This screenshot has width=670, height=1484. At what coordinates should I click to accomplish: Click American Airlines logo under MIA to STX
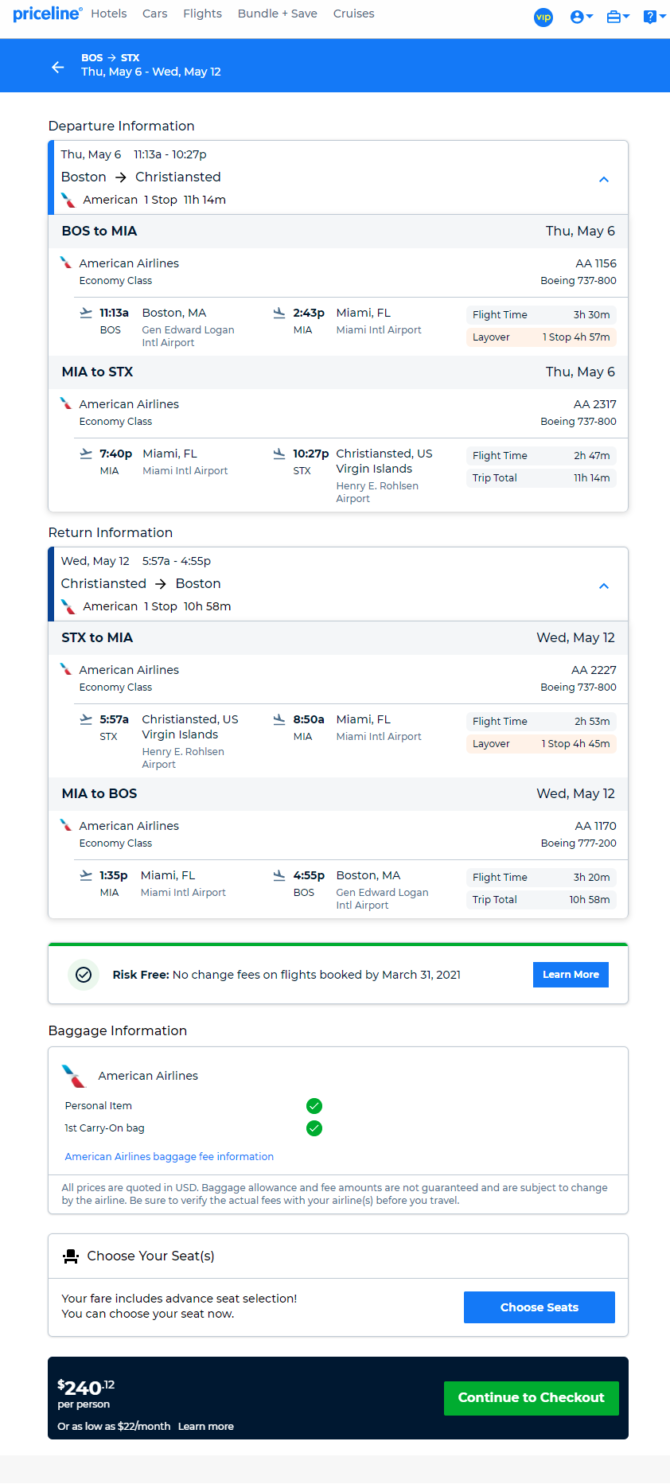pyautogui.click(x=66, y=404)
